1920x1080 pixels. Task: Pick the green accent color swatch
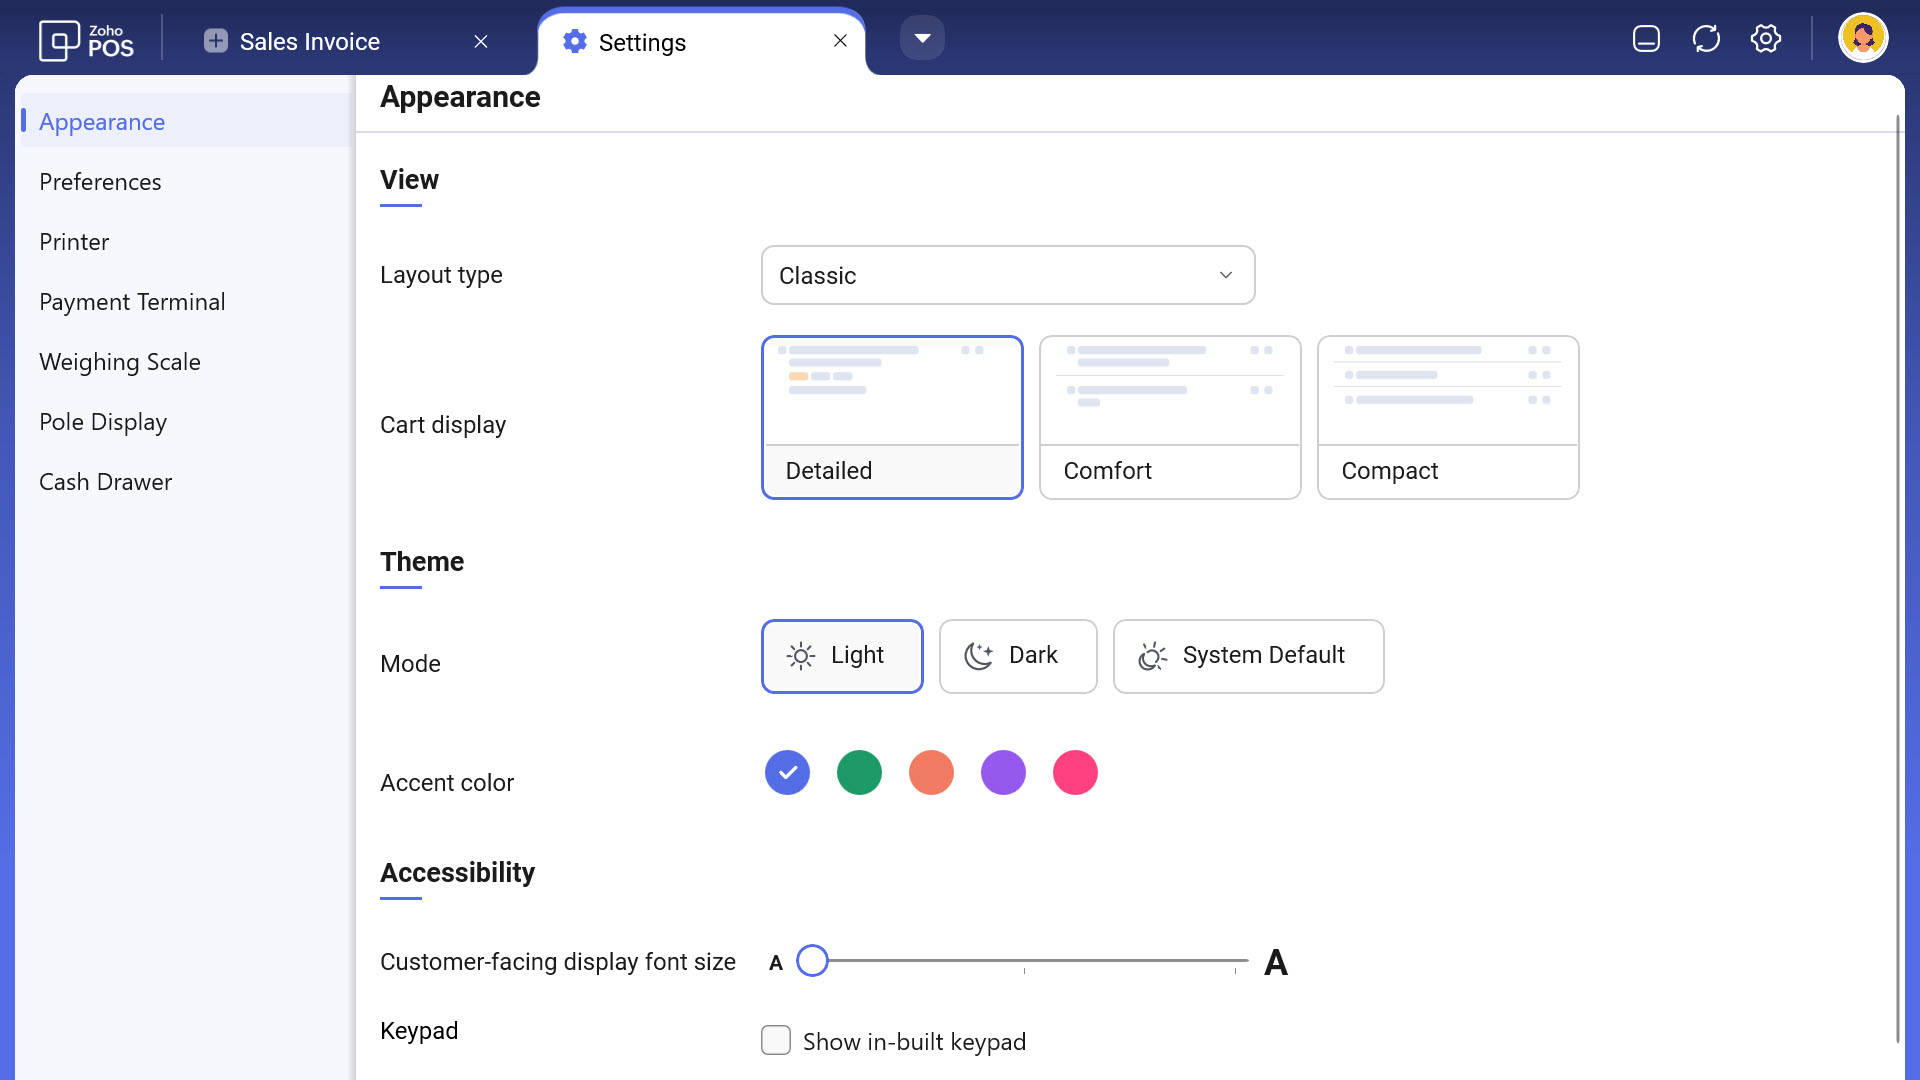click(x=859, y=773)
